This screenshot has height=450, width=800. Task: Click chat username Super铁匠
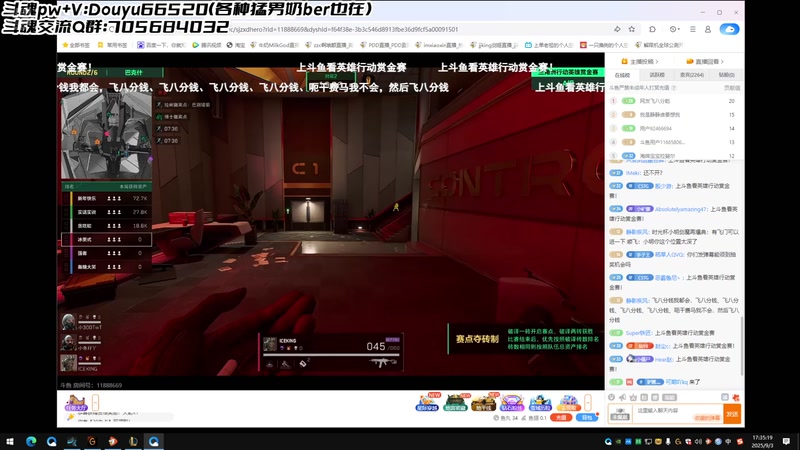coord(639,333)
